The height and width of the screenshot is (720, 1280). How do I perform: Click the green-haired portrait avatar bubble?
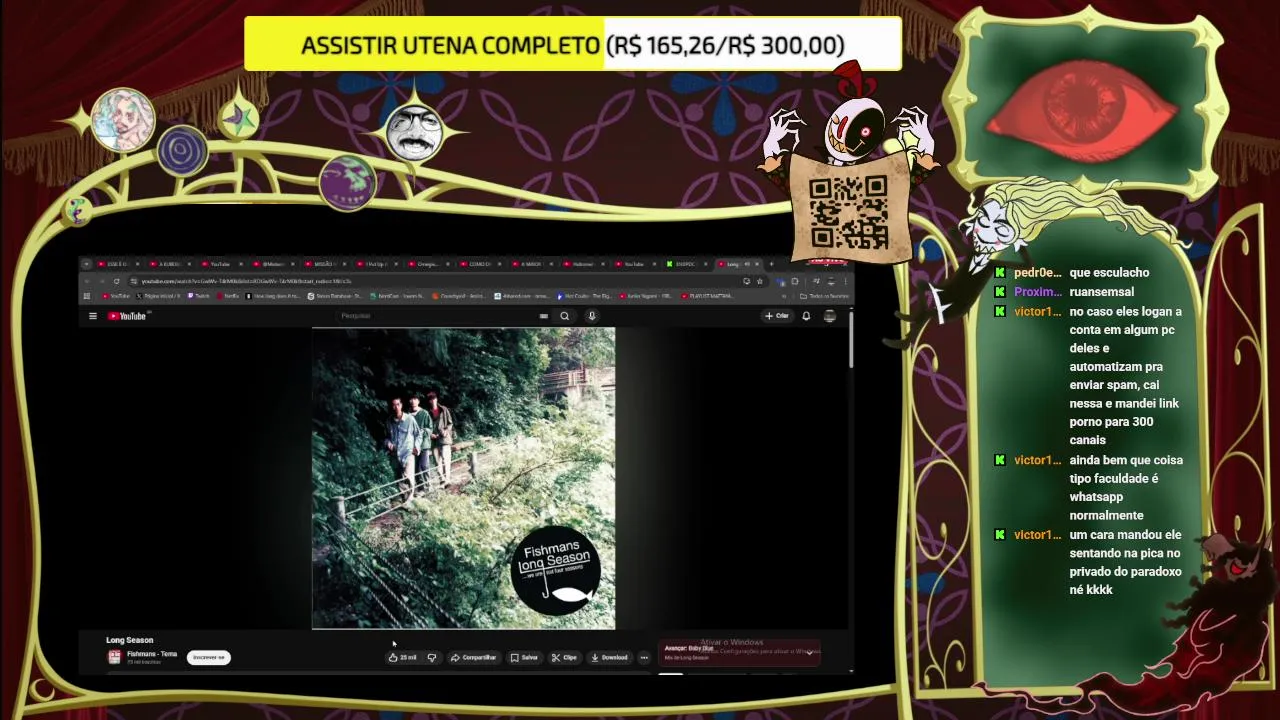coord(123,119)
